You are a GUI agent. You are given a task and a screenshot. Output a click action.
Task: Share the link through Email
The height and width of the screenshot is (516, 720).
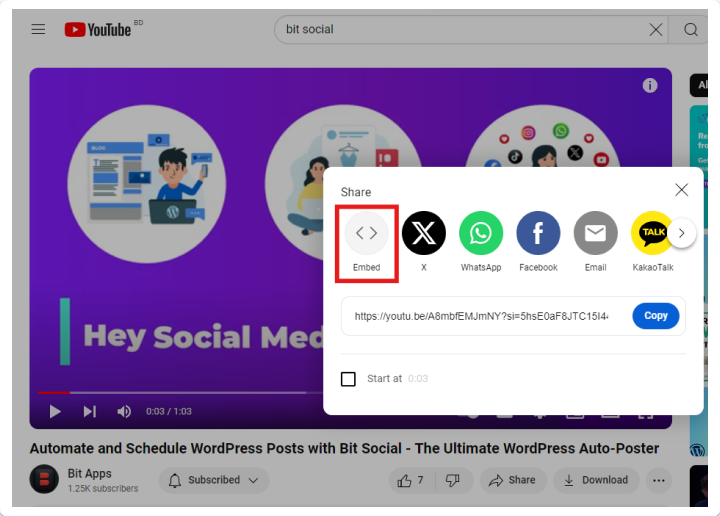[596, 233]
